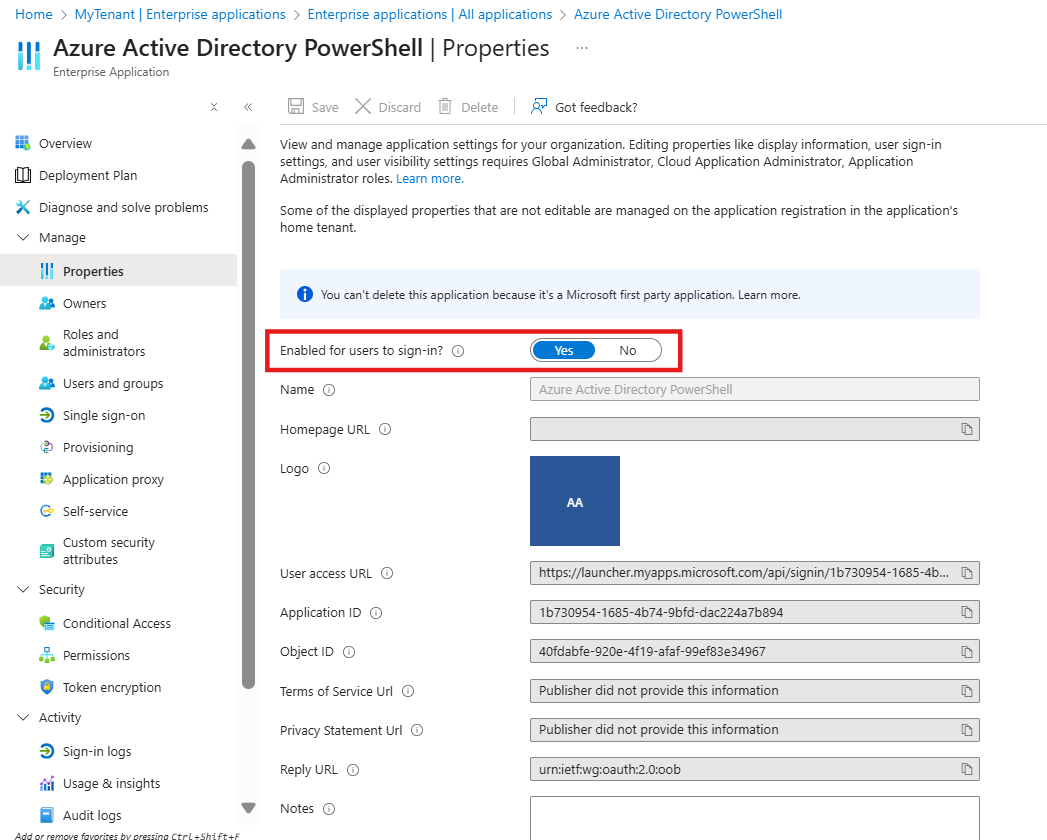Click the info icon beside Notes
Viewport: 1047px width, 840px height.
click(x=329, y=809)
